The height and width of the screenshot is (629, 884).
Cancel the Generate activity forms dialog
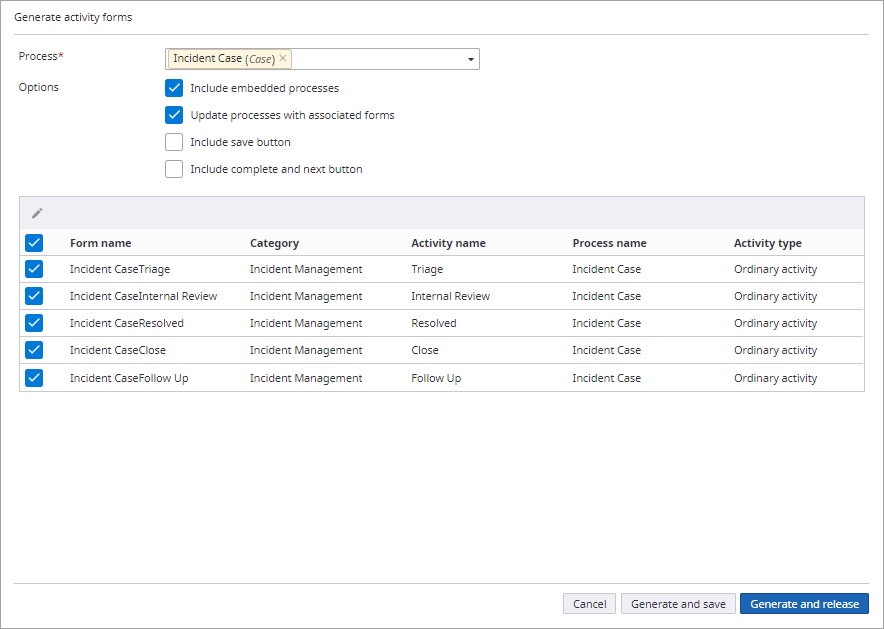tap(589, 603)
